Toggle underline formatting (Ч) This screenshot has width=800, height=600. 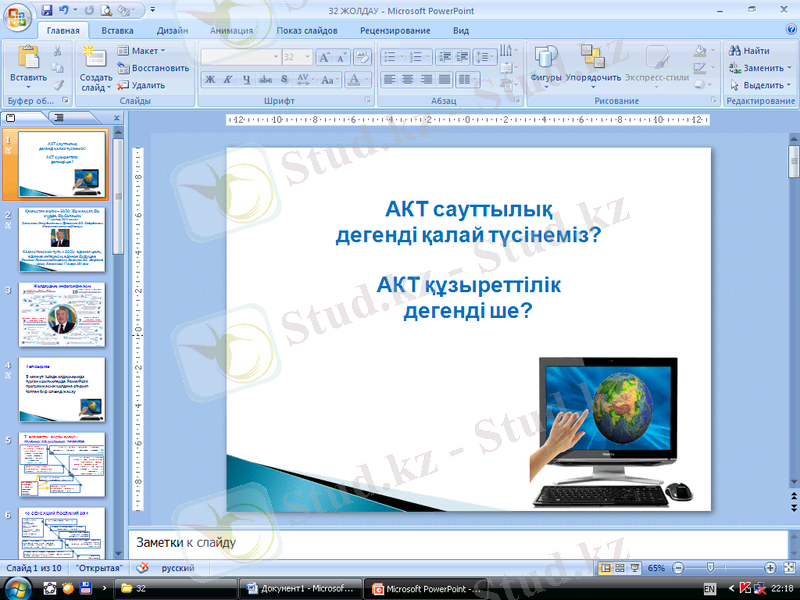(246, 79)
